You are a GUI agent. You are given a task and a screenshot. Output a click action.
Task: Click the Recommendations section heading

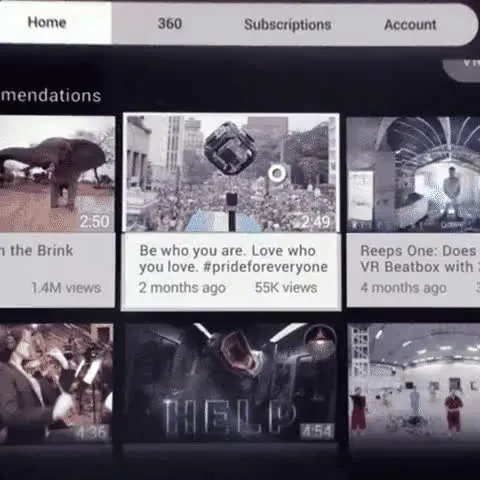[x=50, y=96]
